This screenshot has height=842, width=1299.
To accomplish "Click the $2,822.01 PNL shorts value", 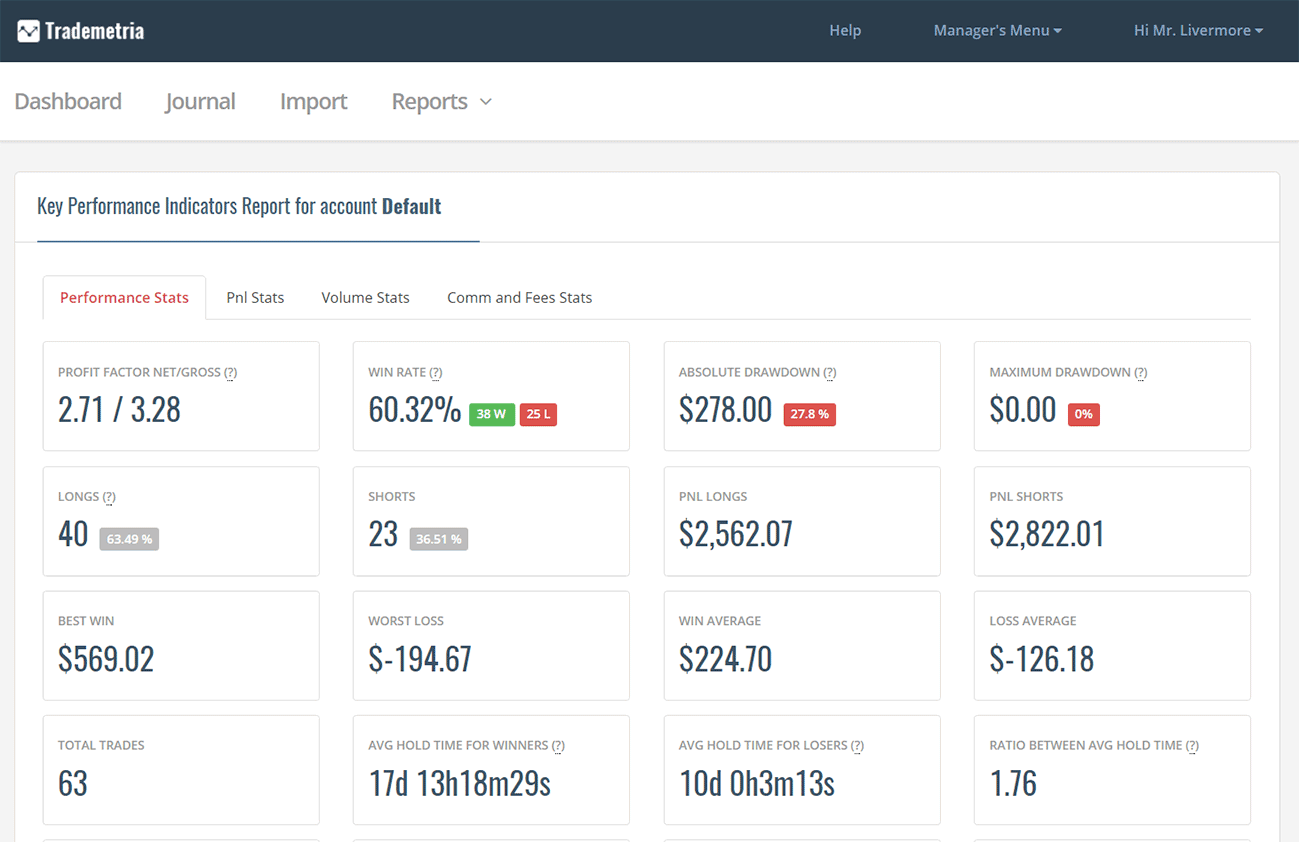I will tap(1047, 534).
